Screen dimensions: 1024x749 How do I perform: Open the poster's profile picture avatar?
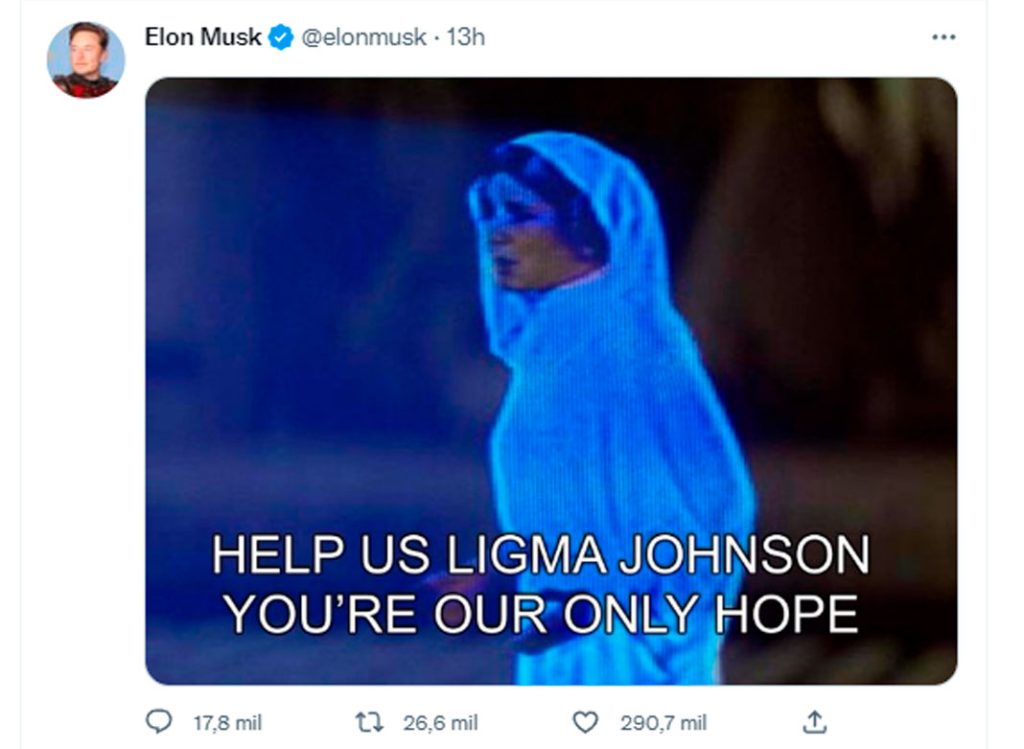pyautogui.click(x=86, y=59)
